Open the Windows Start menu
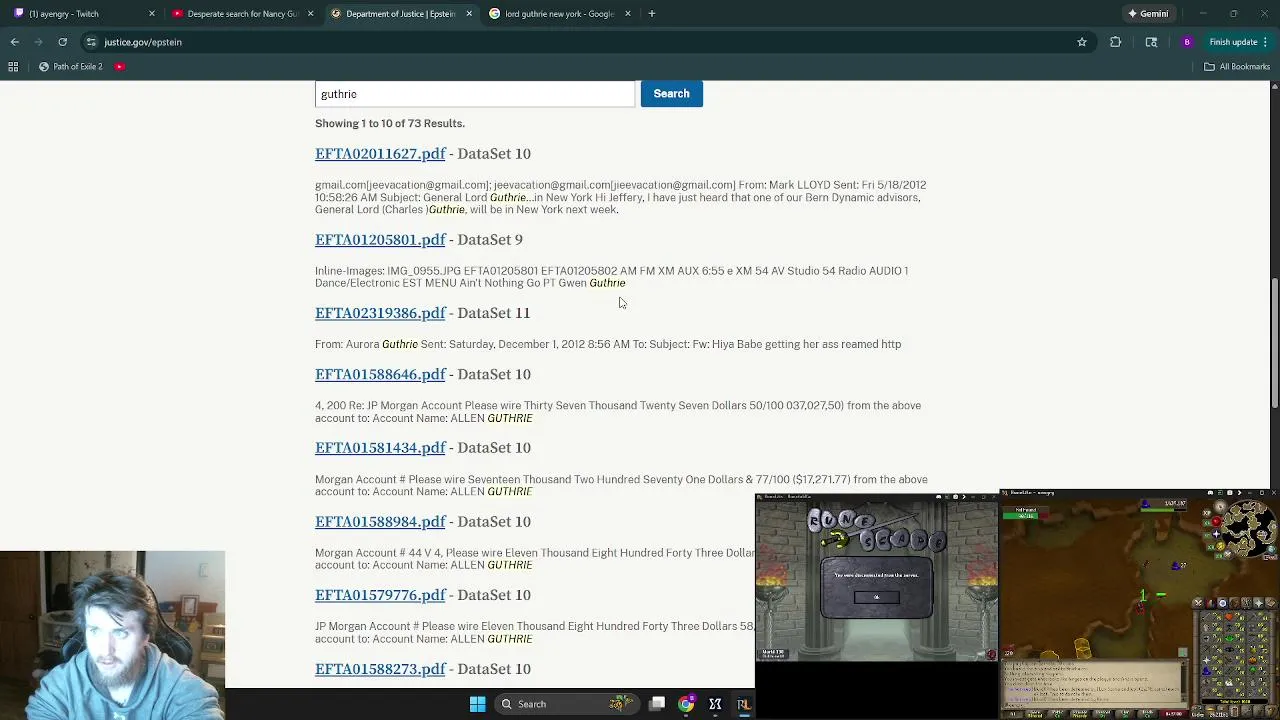Image resolution: width=1280 pixels, height=720 pixels. (477, 704)
